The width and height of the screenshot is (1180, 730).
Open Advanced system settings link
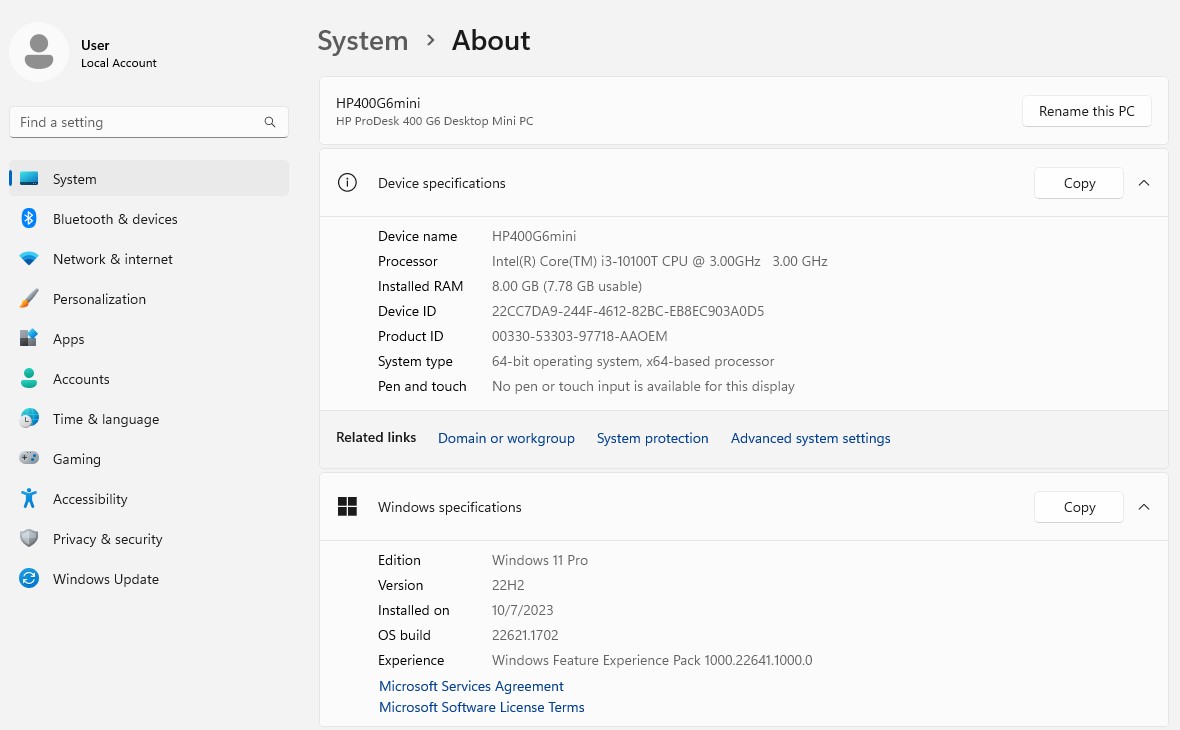[x=810, y=438]
